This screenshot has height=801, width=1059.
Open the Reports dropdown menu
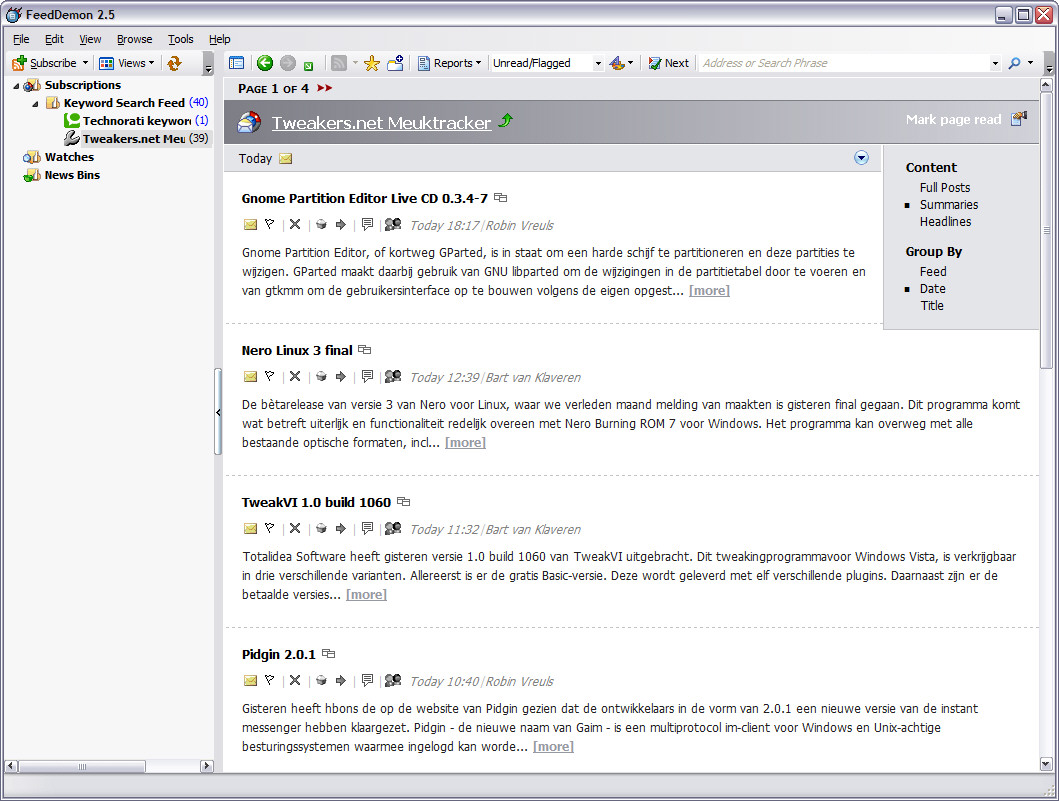[449, 63]
